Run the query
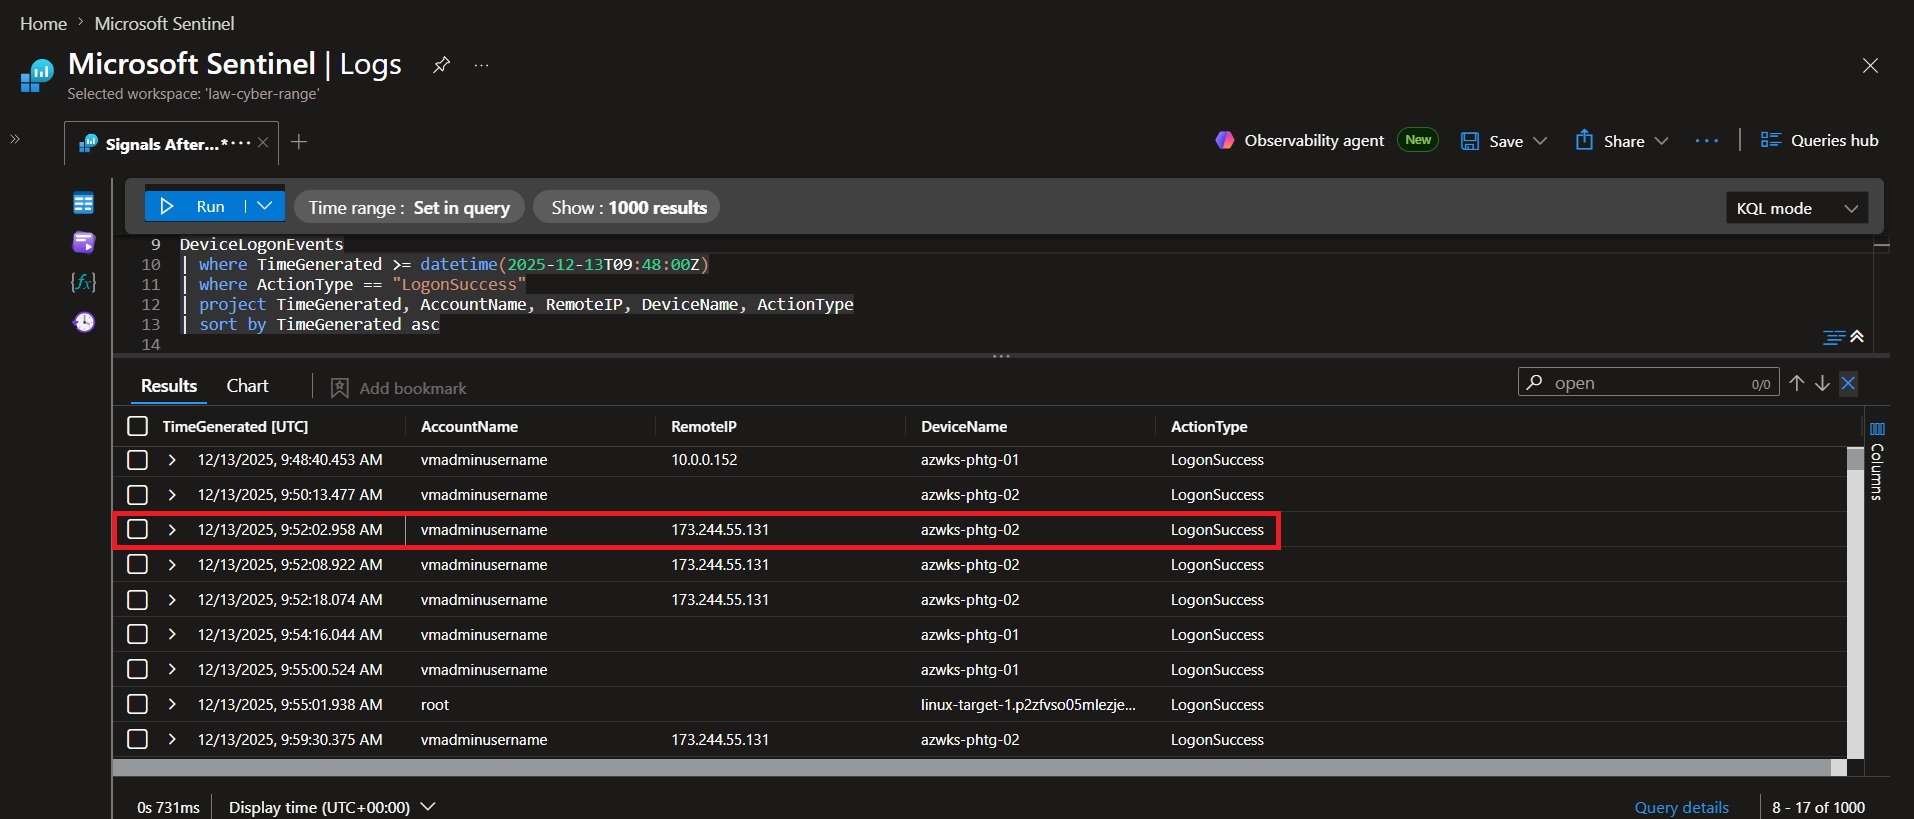 [196, 206]
